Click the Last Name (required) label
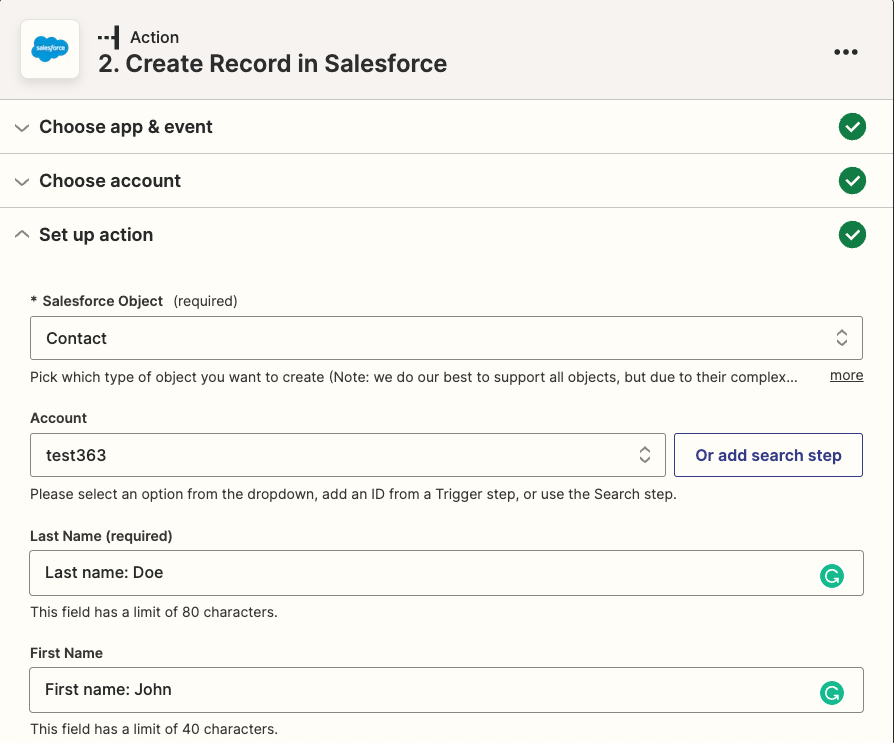Viewport: 894px width, 743px height. pos(101,536)
